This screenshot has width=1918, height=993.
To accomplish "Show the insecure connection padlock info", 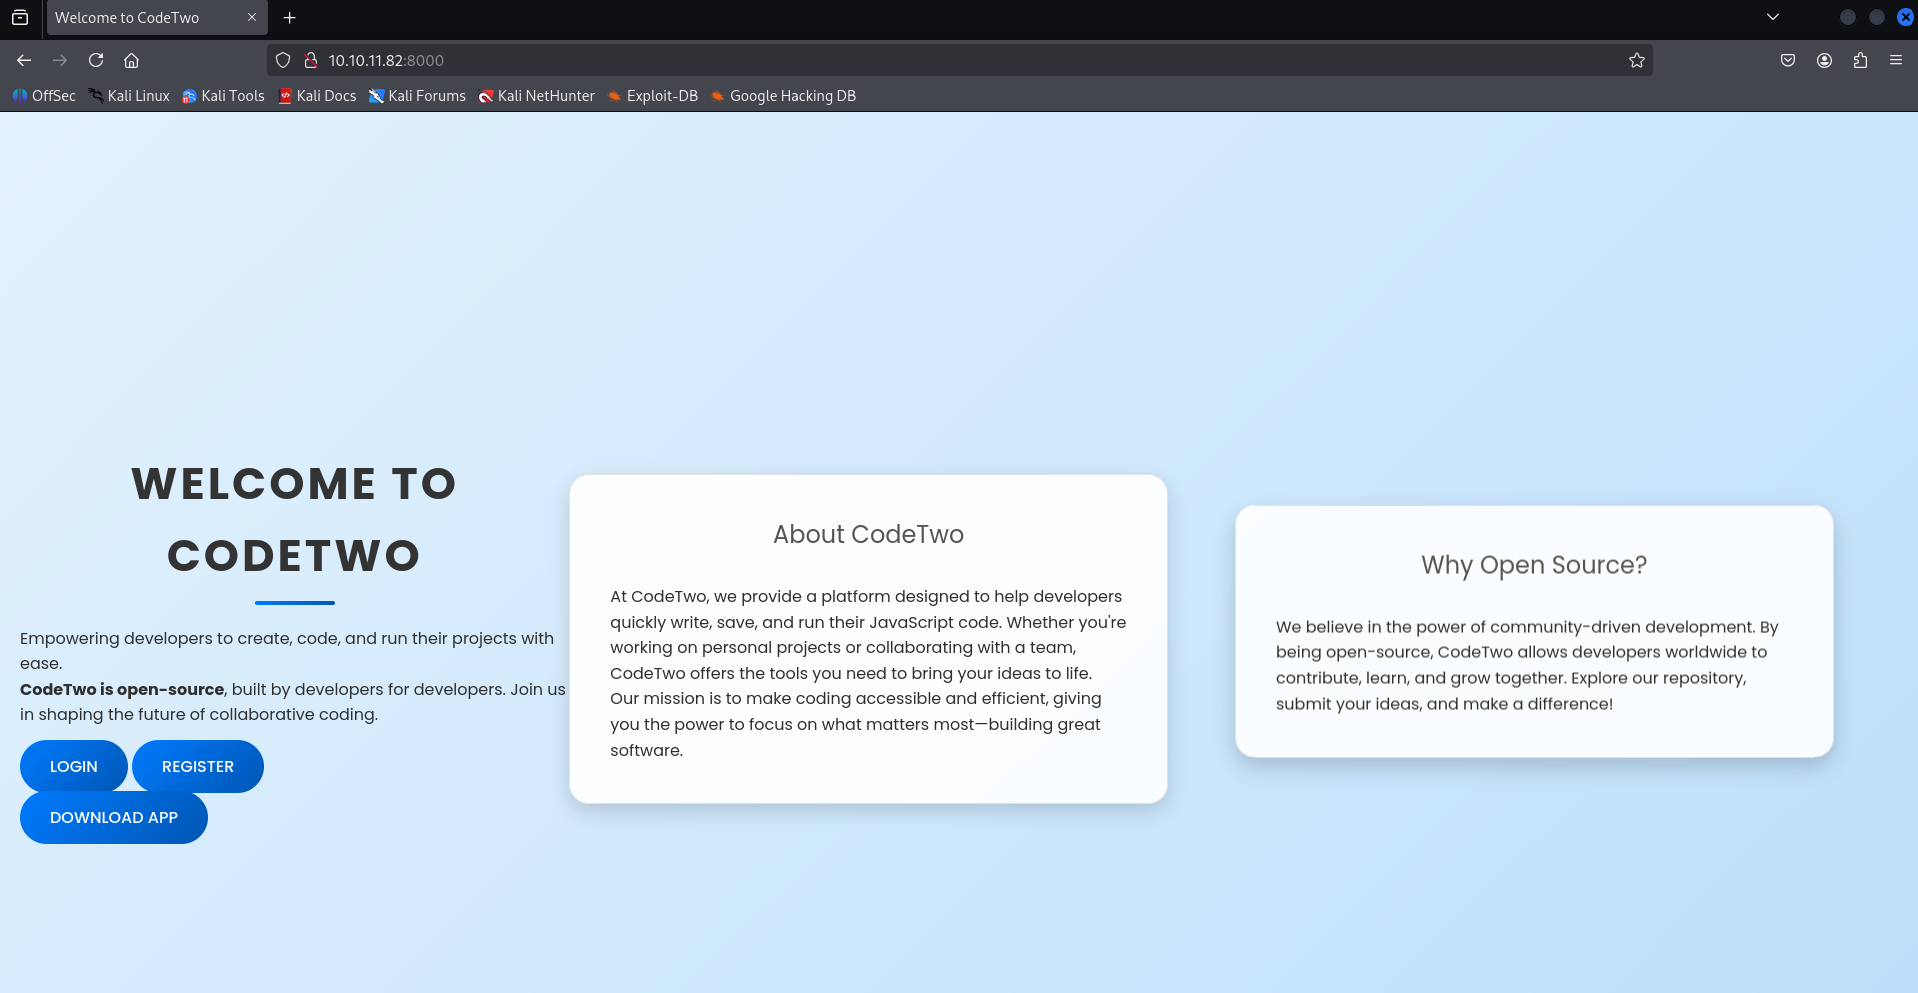I will click(x=311, y=60).
